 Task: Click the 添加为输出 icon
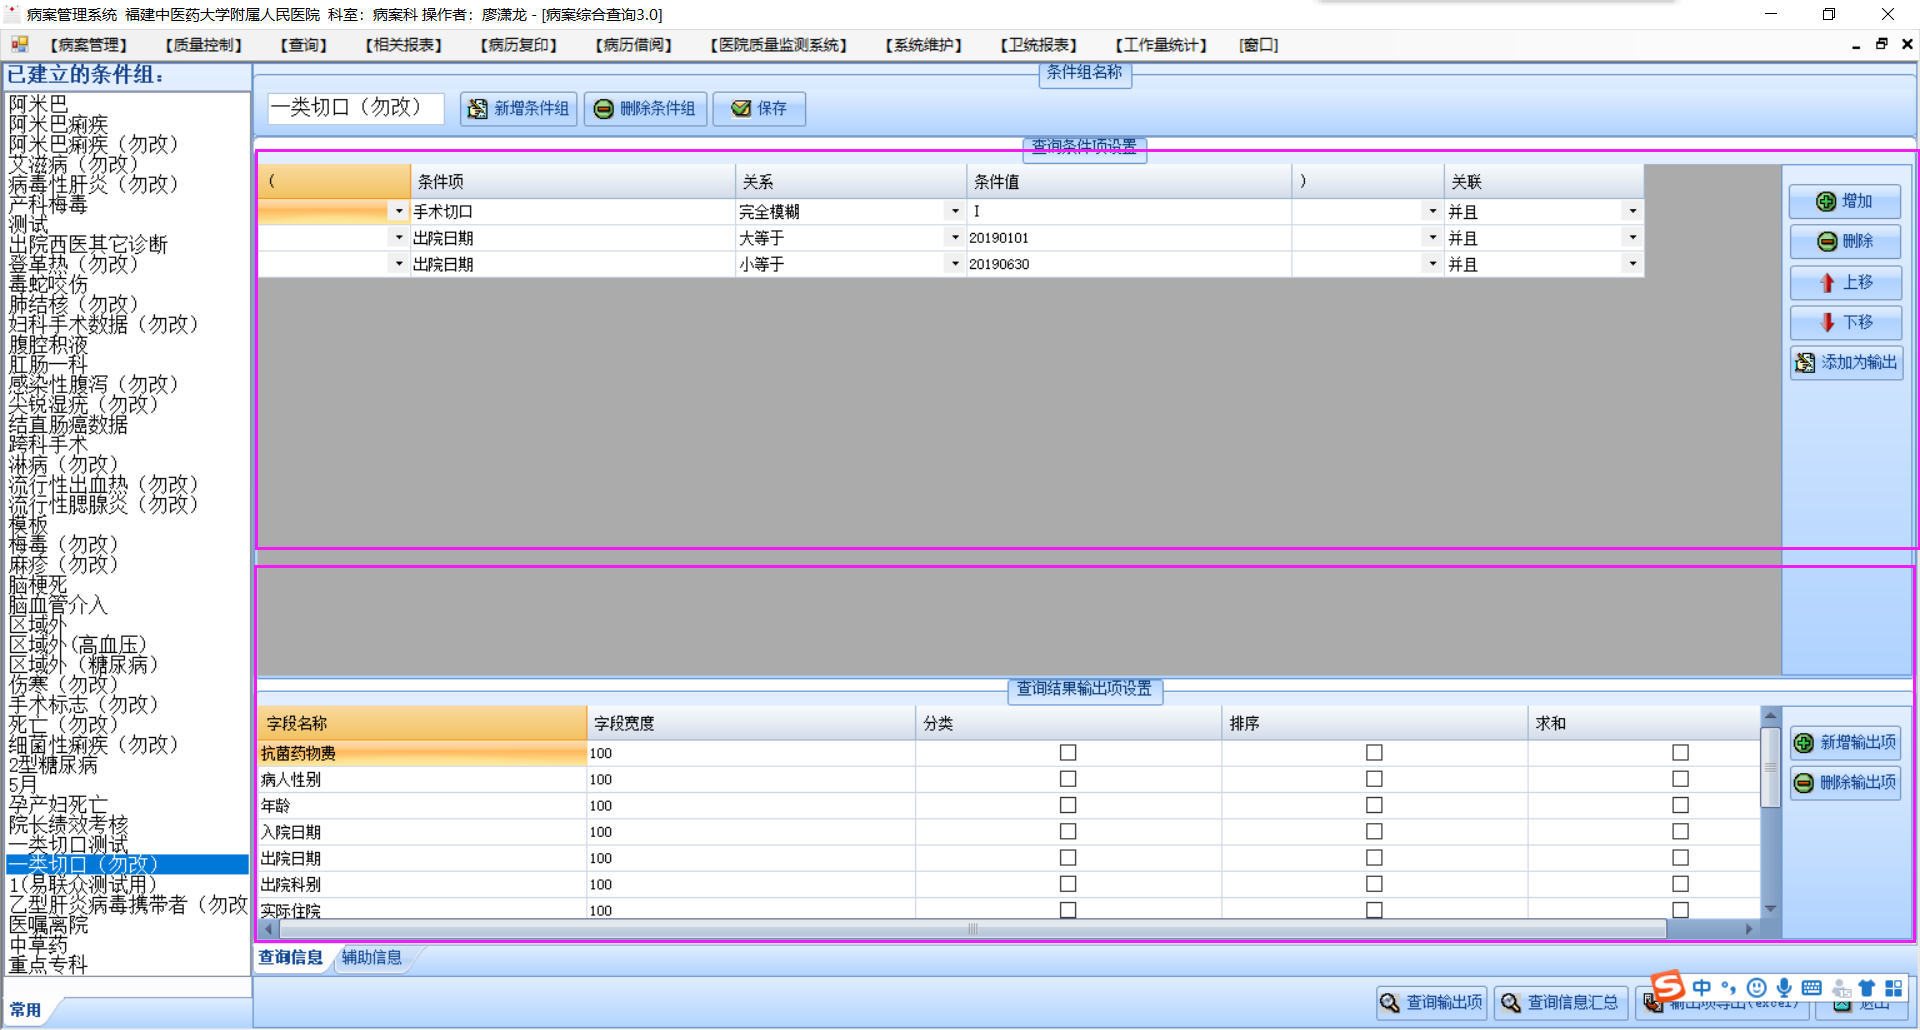[1805, 362]
